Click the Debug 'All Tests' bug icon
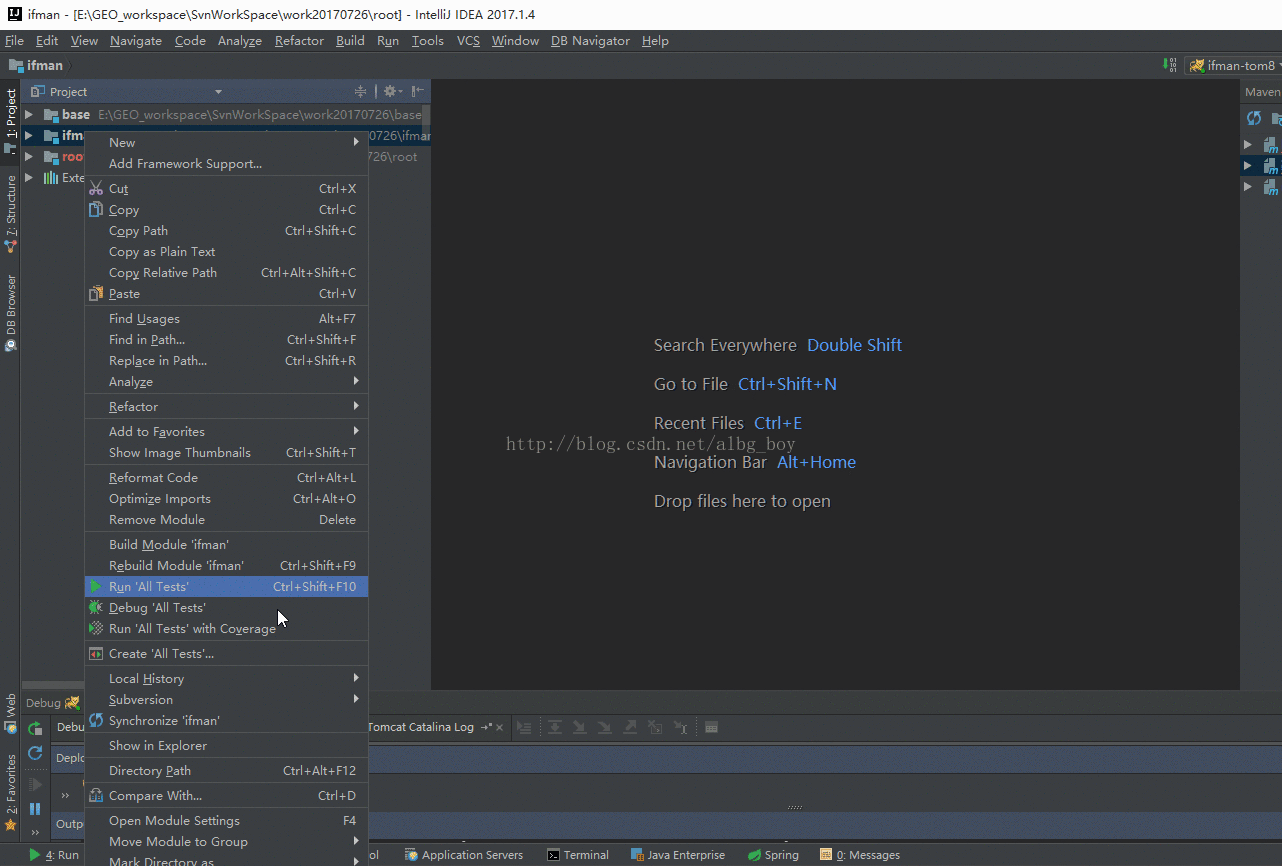The width and height of the screenshot is (1282, 866). (x=96, y=608)
